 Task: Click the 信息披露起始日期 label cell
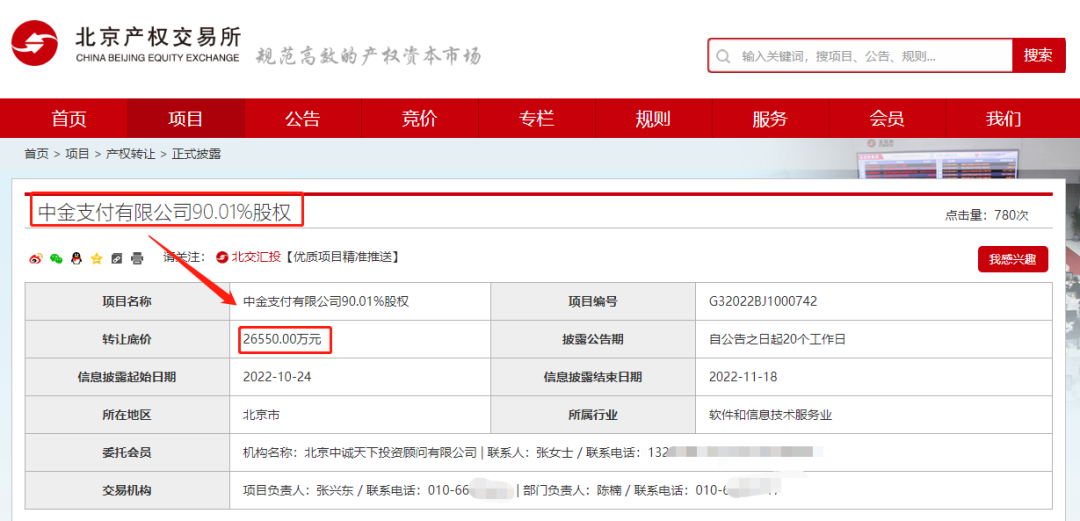127,377
